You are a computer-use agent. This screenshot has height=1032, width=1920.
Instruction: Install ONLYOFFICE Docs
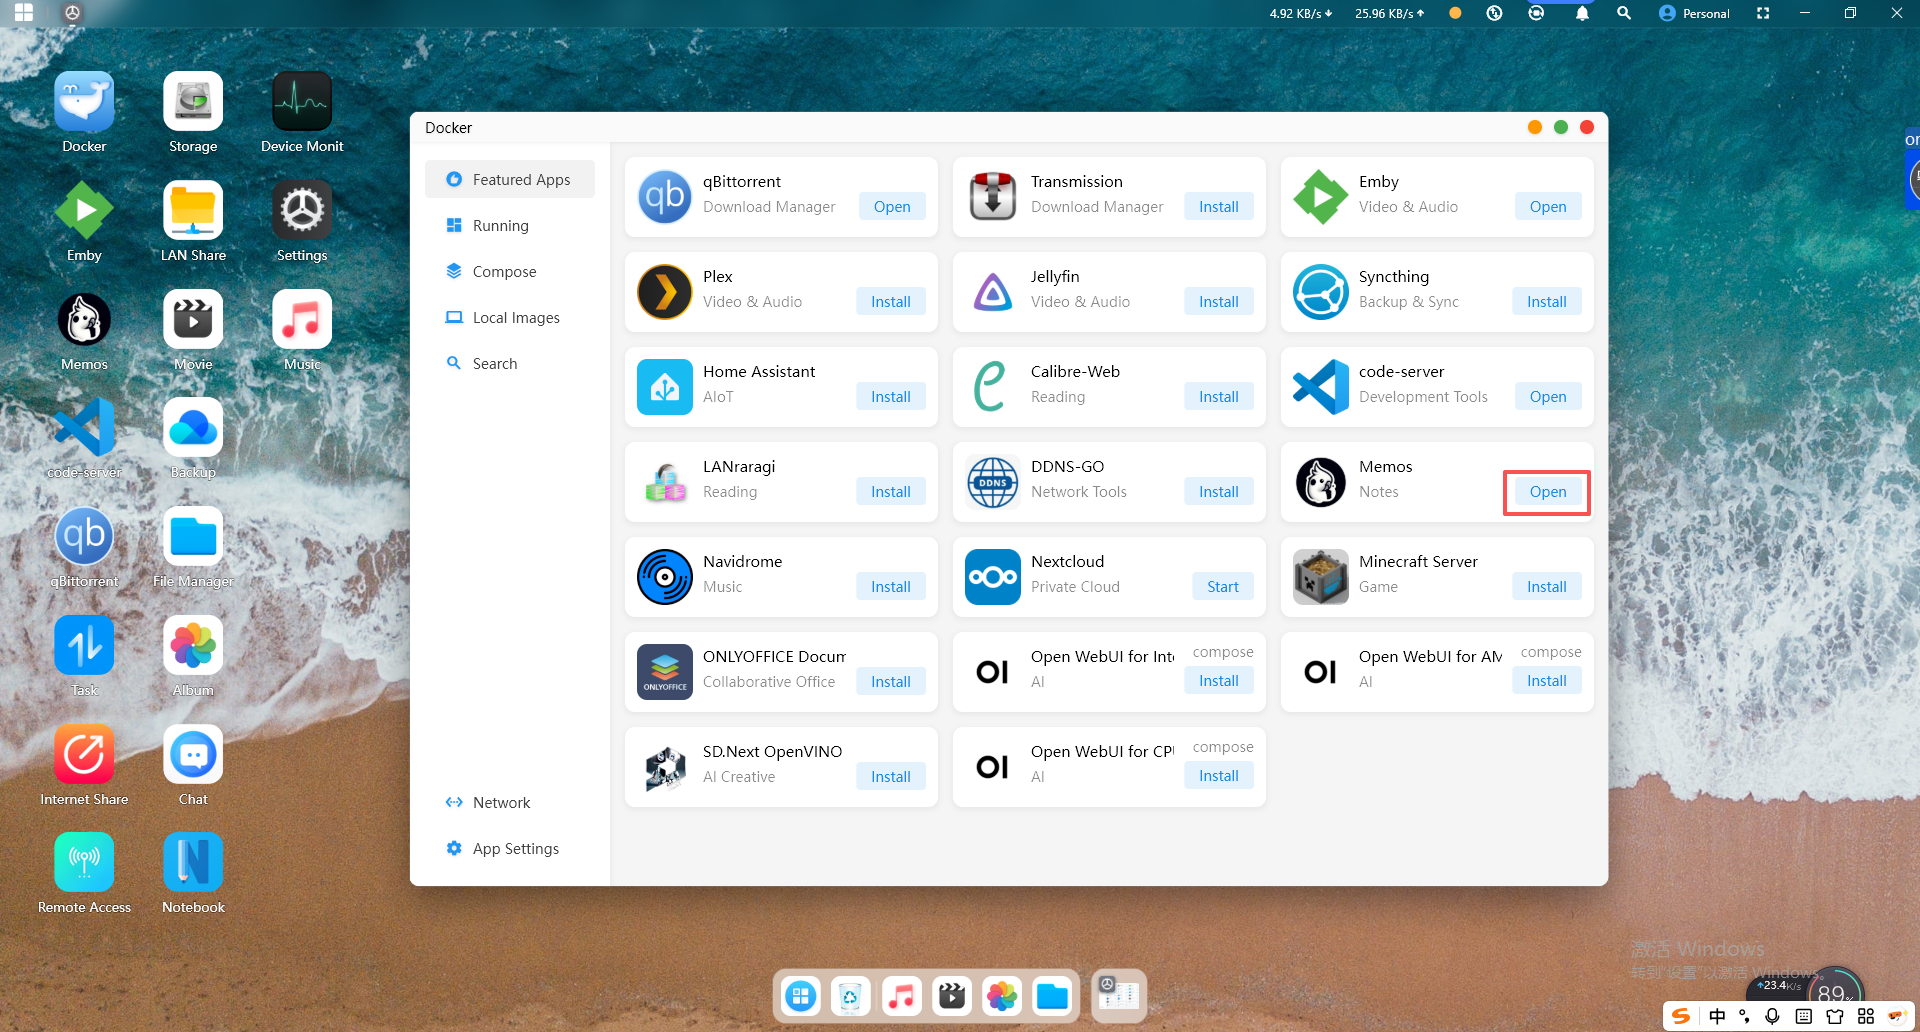point(891,682)
